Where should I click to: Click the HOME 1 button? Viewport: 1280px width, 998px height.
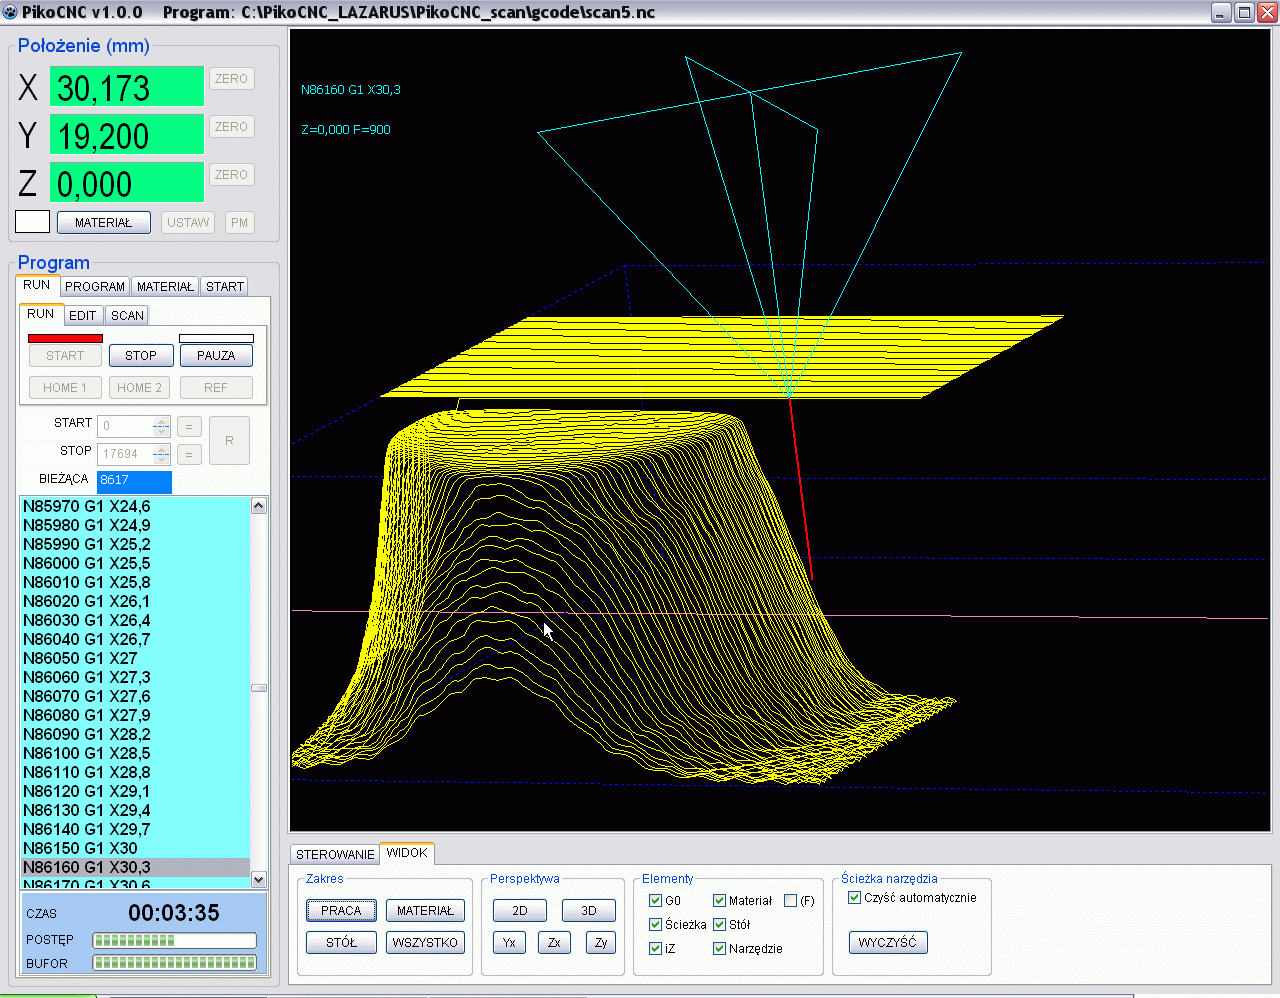click(65, 388)
